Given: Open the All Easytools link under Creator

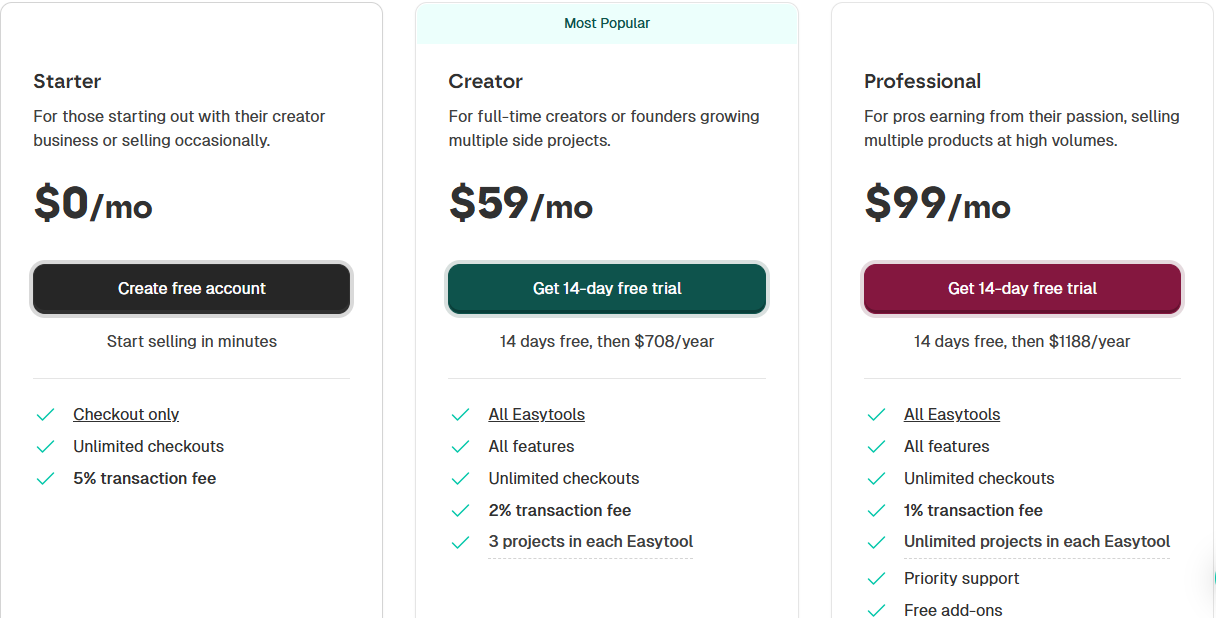Looking at the screenshot, I should (x=536, y=414).
